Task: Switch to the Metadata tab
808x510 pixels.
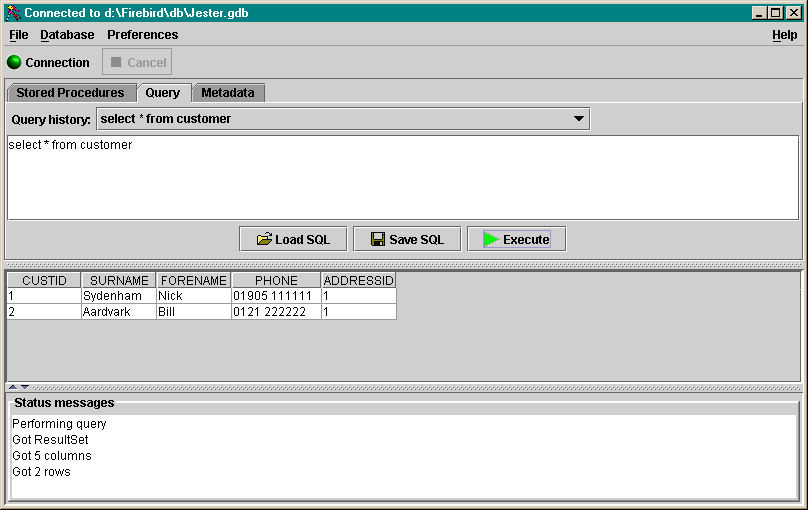Action: [x=227, y=93]
